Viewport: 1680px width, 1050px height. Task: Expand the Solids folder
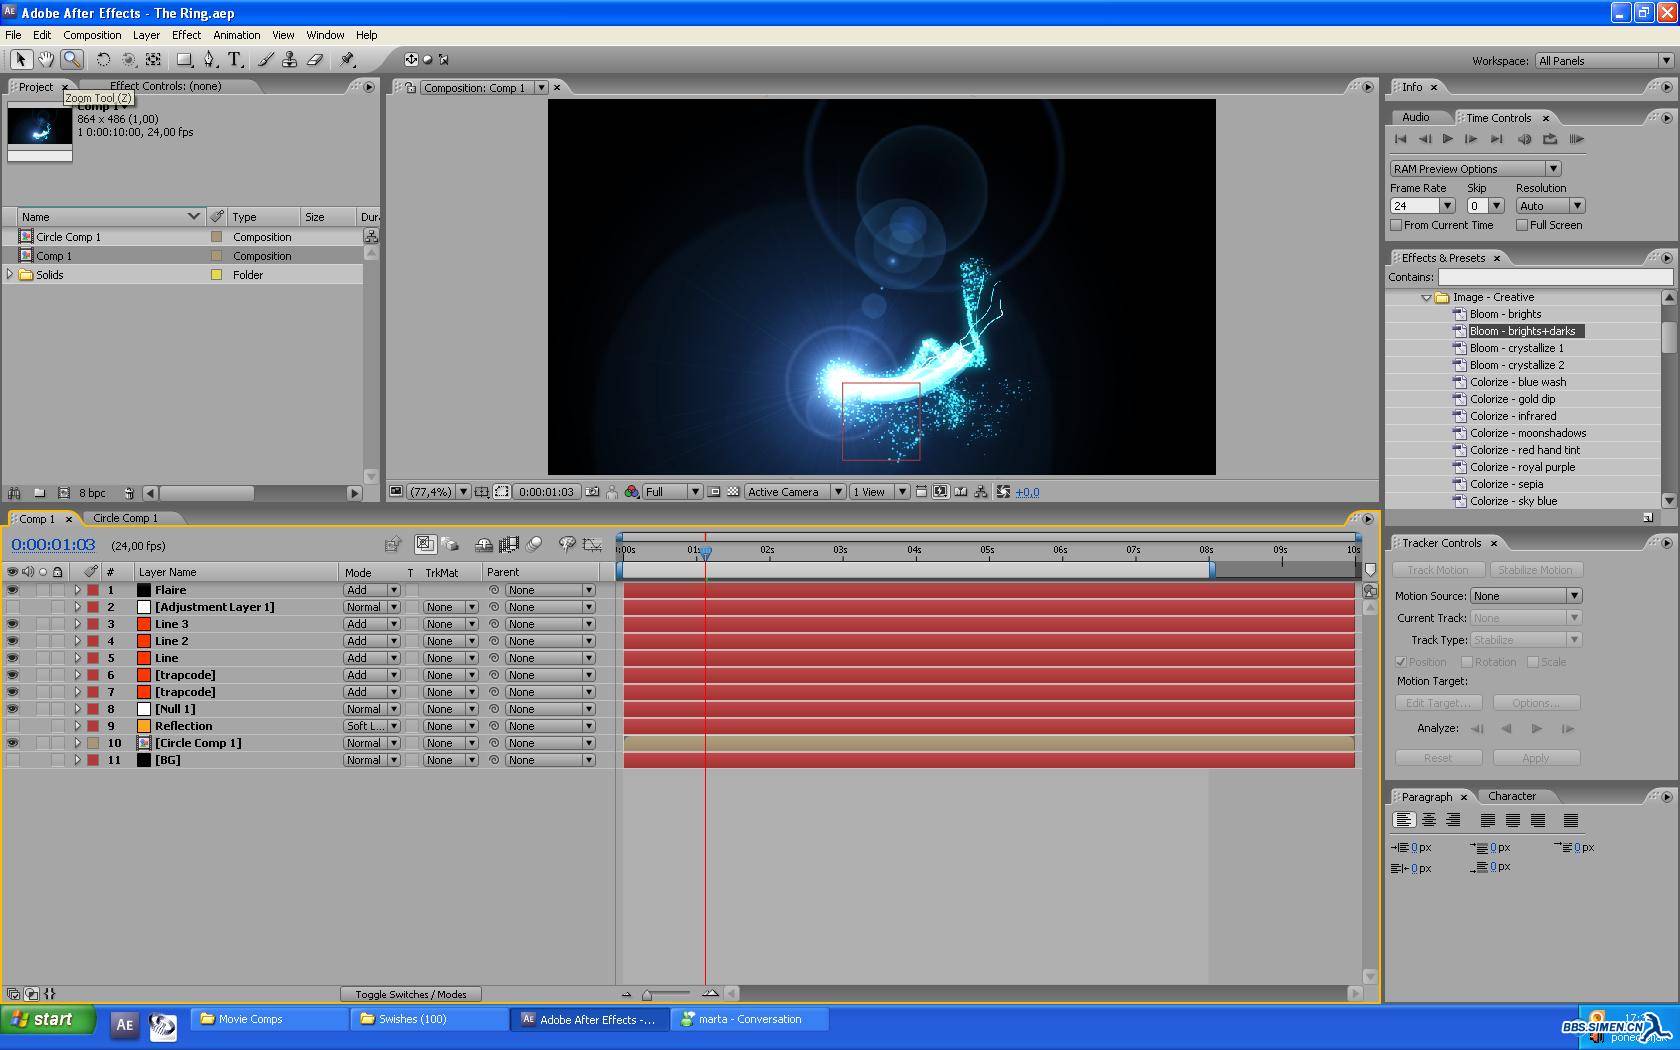click(x=10, y=274)
